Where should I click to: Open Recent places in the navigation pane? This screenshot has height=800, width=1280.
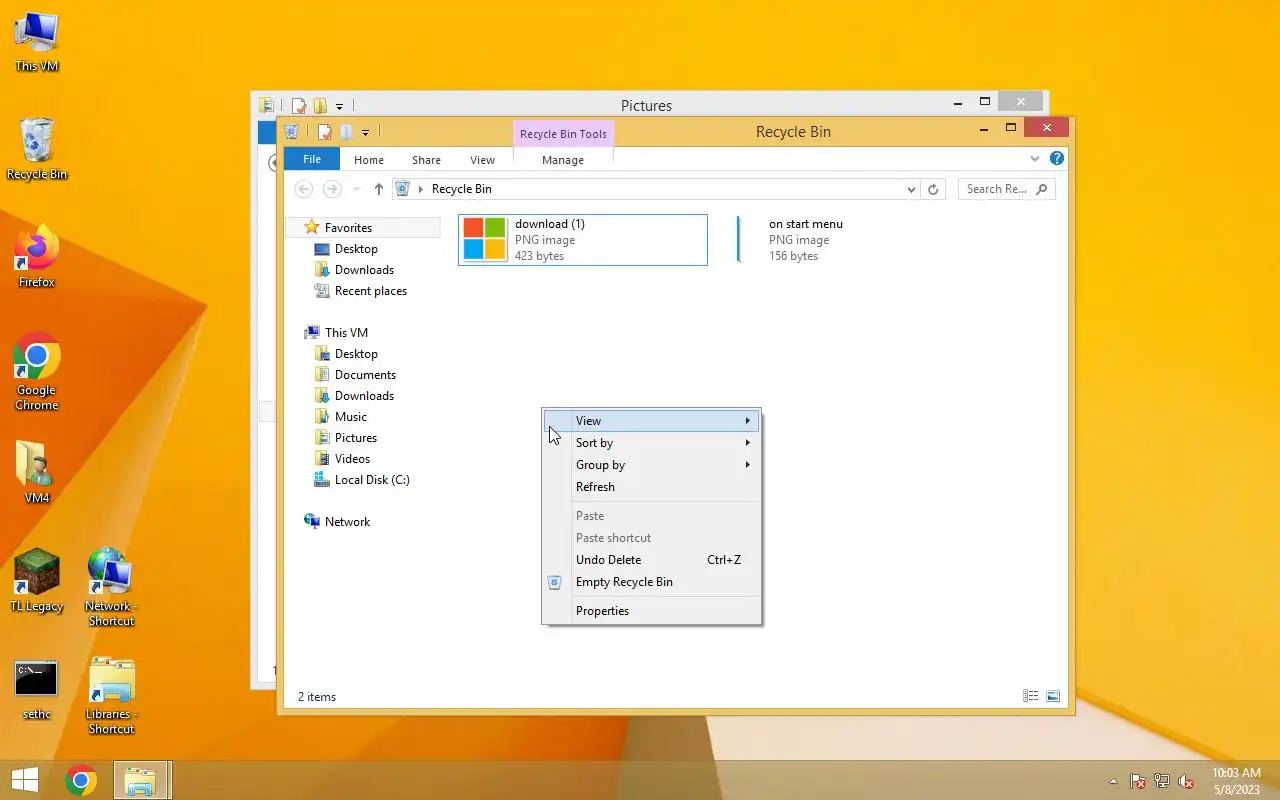(x=370, y=291)
